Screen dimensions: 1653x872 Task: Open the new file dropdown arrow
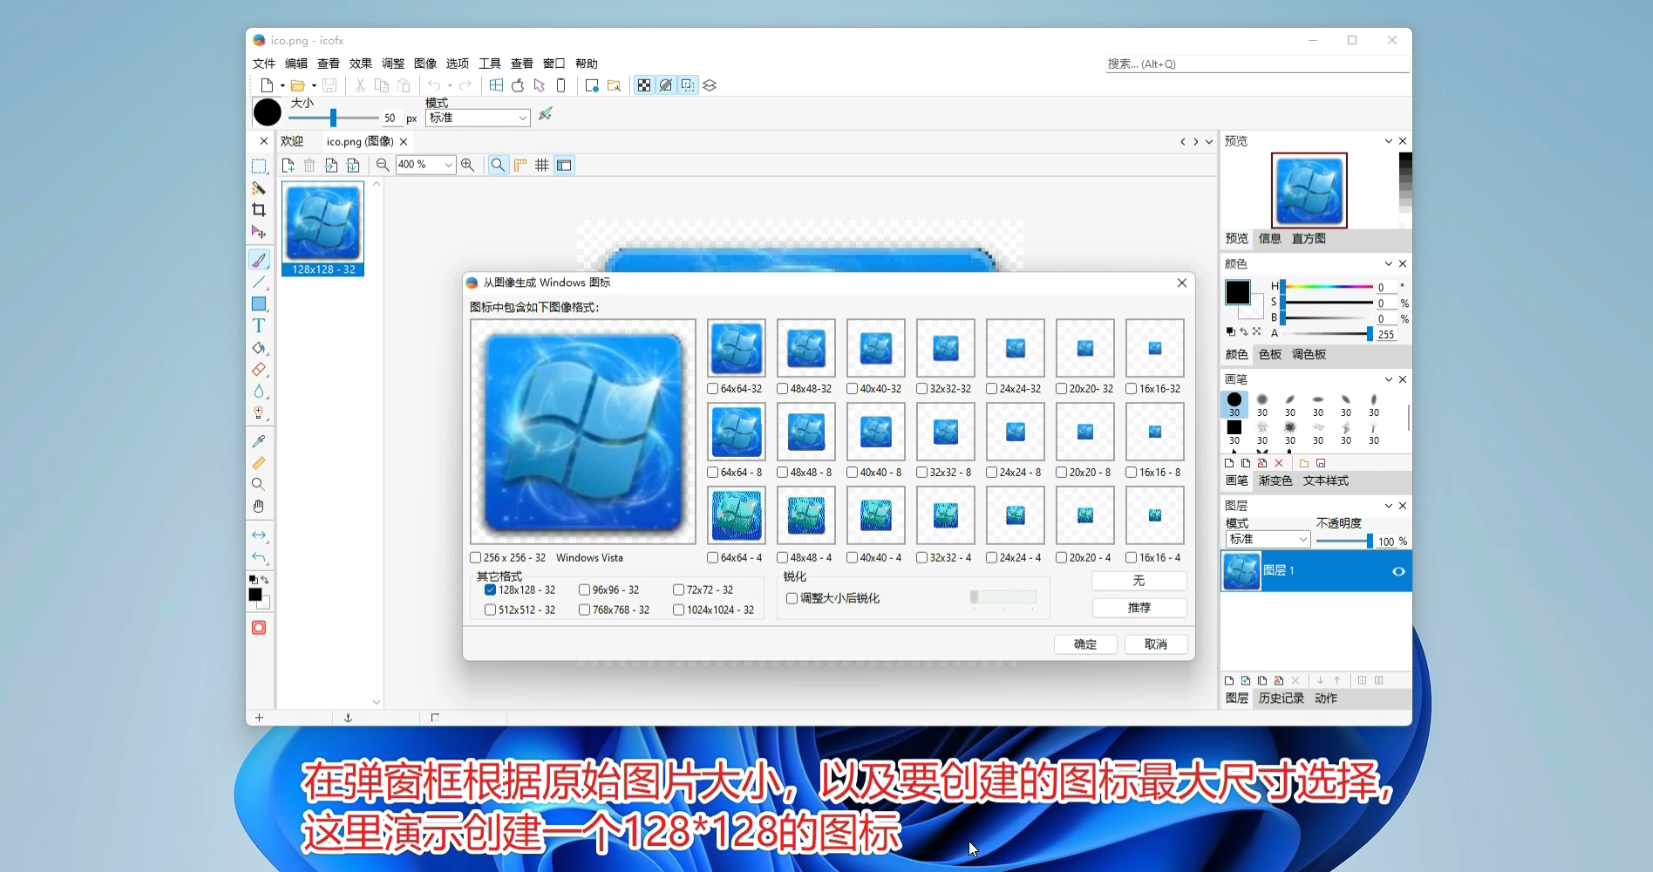[282, 86]
